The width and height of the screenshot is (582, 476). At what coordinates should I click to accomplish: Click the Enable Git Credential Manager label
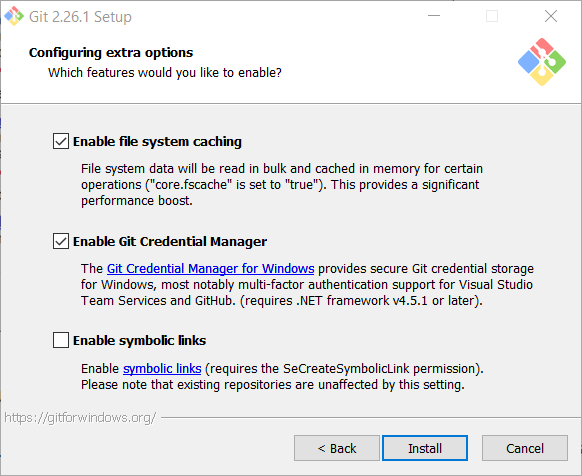[x=170, y=242]
